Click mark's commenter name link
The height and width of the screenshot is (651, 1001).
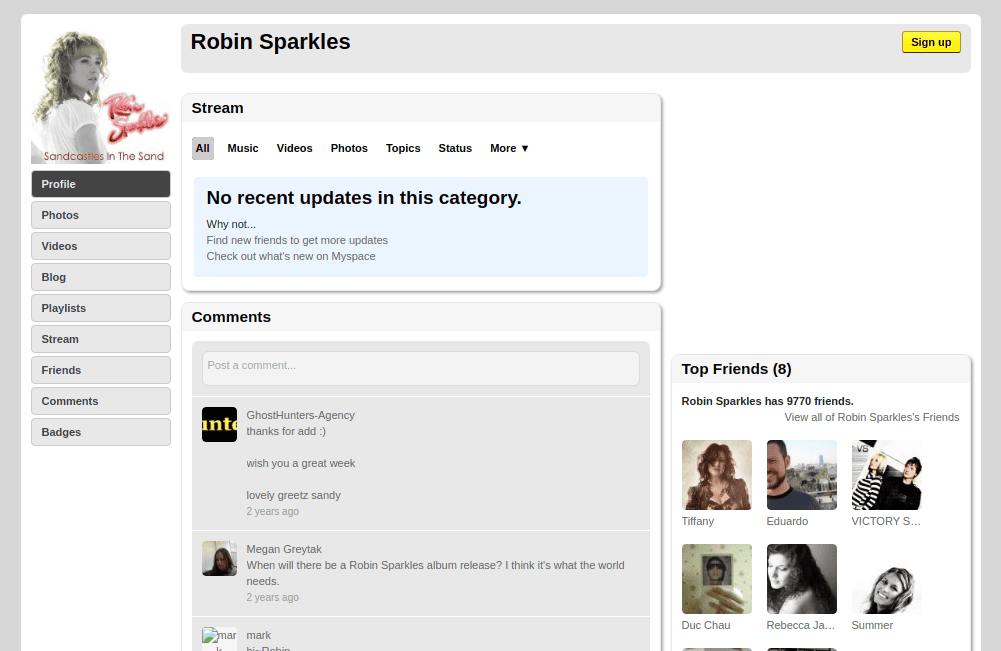tap(259, 635)
